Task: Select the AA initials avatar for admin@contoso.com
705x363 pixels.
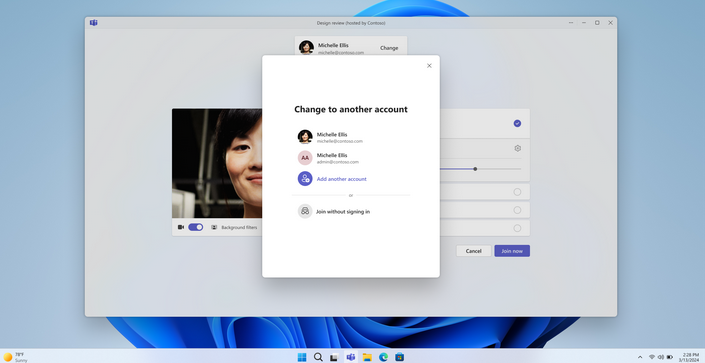Action: point(305,158)
